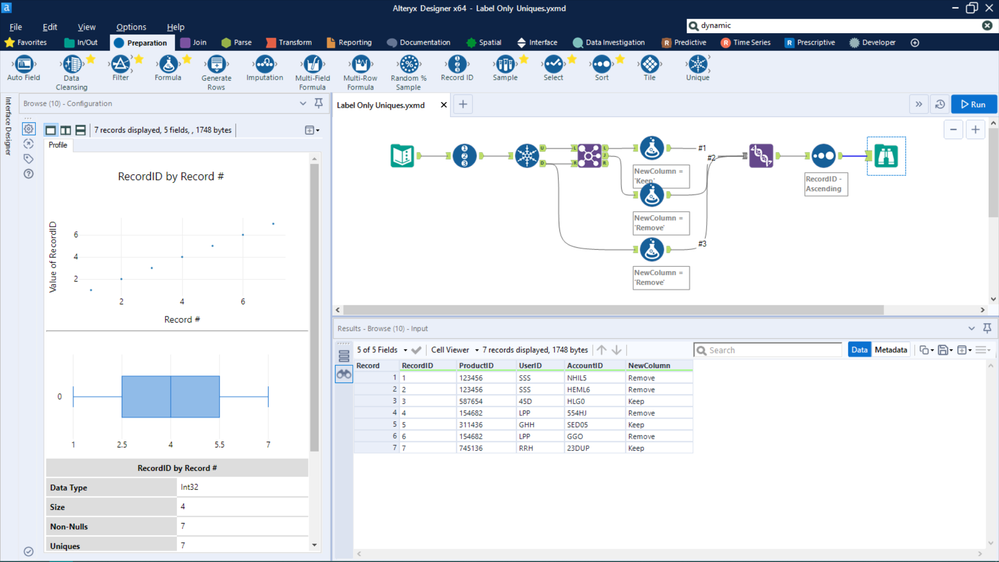Open profile export options dropdown
999x562 pixels.
coord(312,130)
